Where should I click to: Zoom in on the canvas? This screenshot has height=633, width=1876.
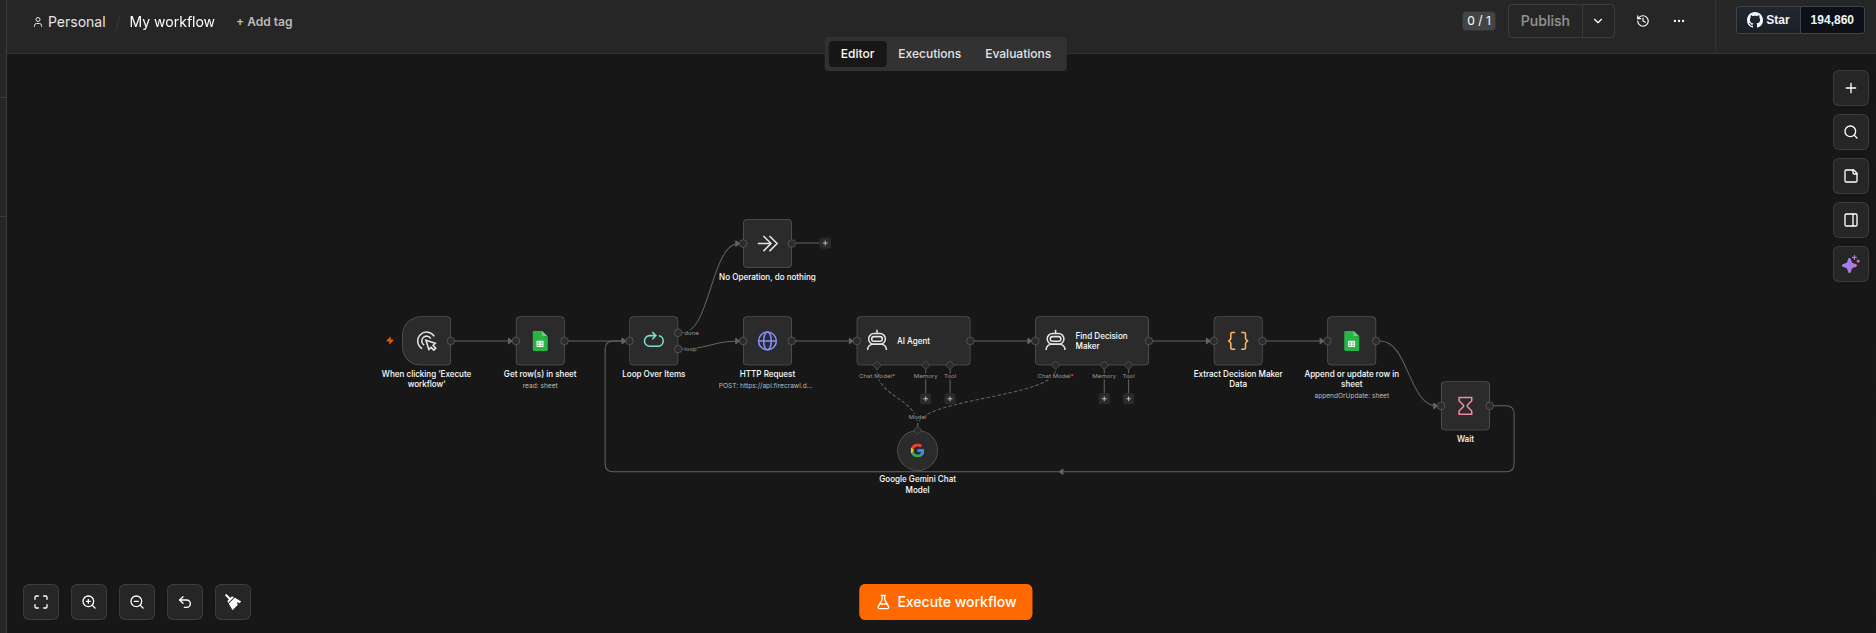pyautogui.click(x=89, y=602)
